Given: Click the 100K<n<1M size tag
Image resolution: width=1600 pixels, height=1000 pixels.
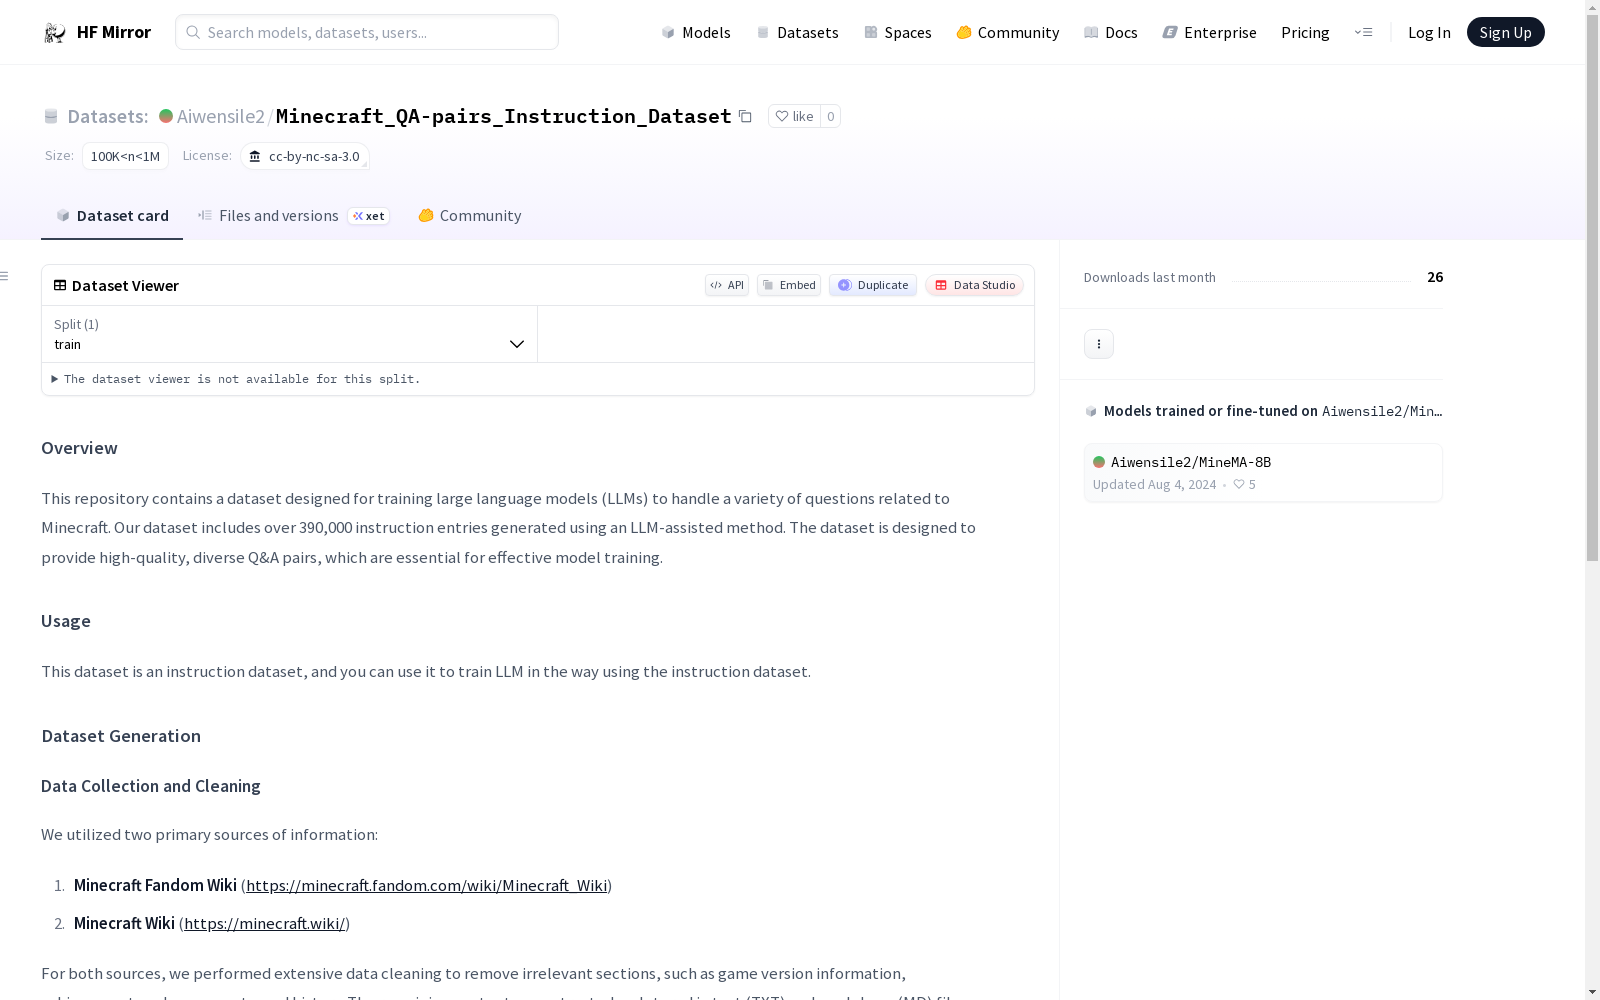Looking at the screenshot, I should coord(125,156).
